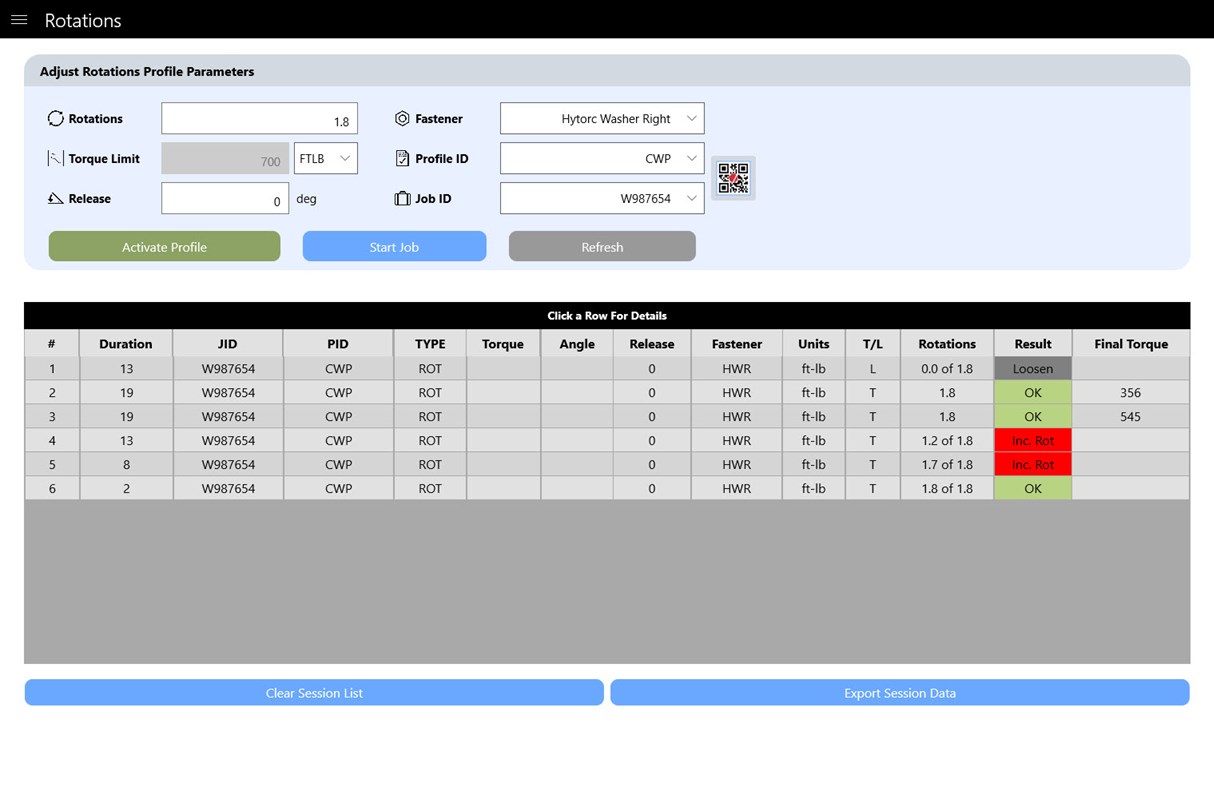Click the Final Torque column header
The height and width of the screenshot is (787, 1214).
click(1131, 343)
